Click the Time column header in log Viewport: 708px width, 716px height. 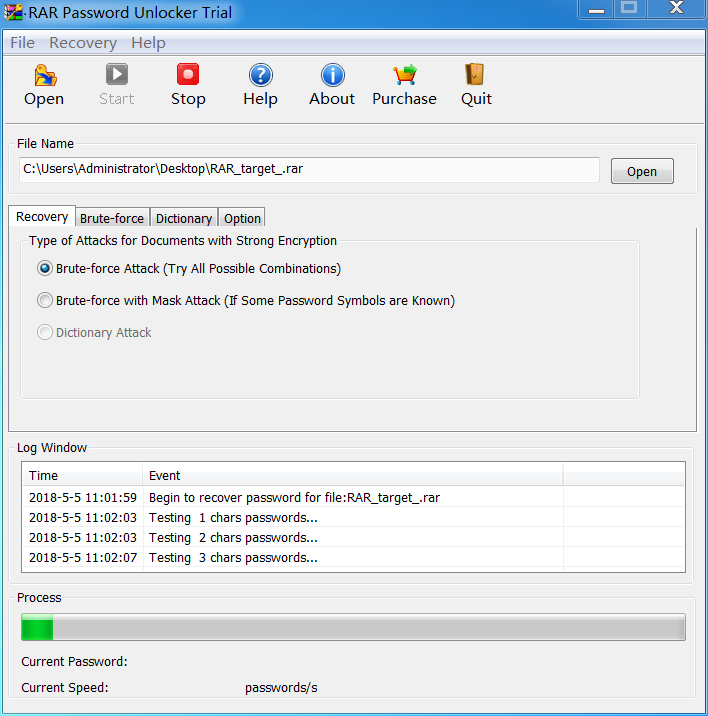83,475
